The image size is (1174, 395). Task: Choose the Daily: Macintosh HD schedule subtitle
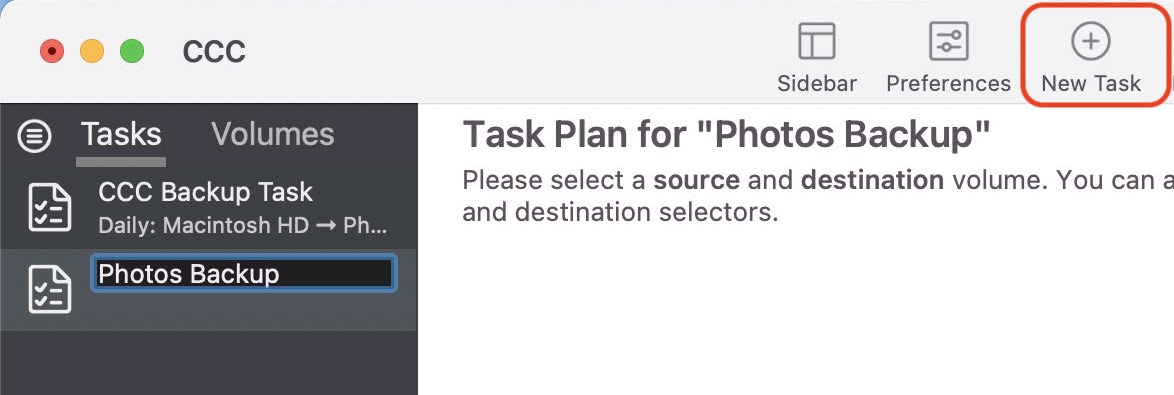click(243, 226)
